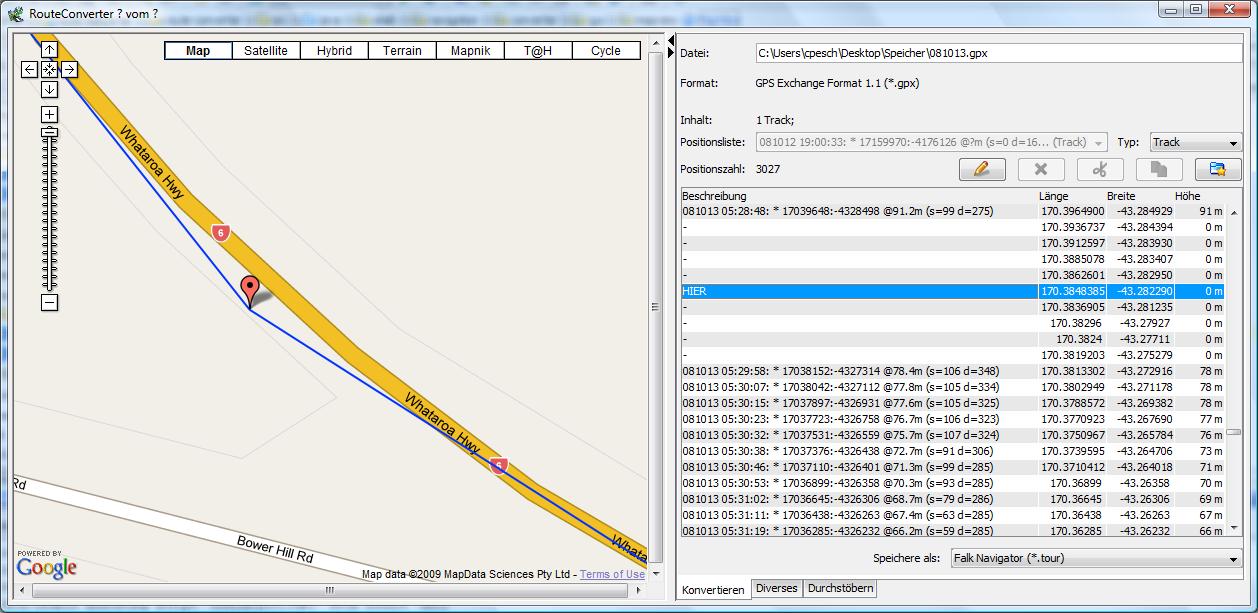Pan the map left with the arrow
The image size is (1258, 613).
(30, 69)
